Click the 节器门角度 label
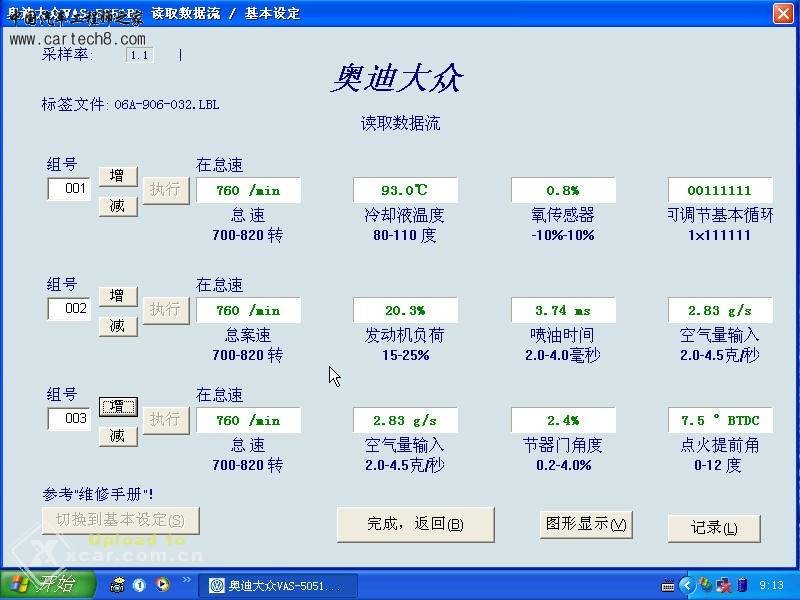The height and width of the screenshot is (600, 800). coord(563,445)
